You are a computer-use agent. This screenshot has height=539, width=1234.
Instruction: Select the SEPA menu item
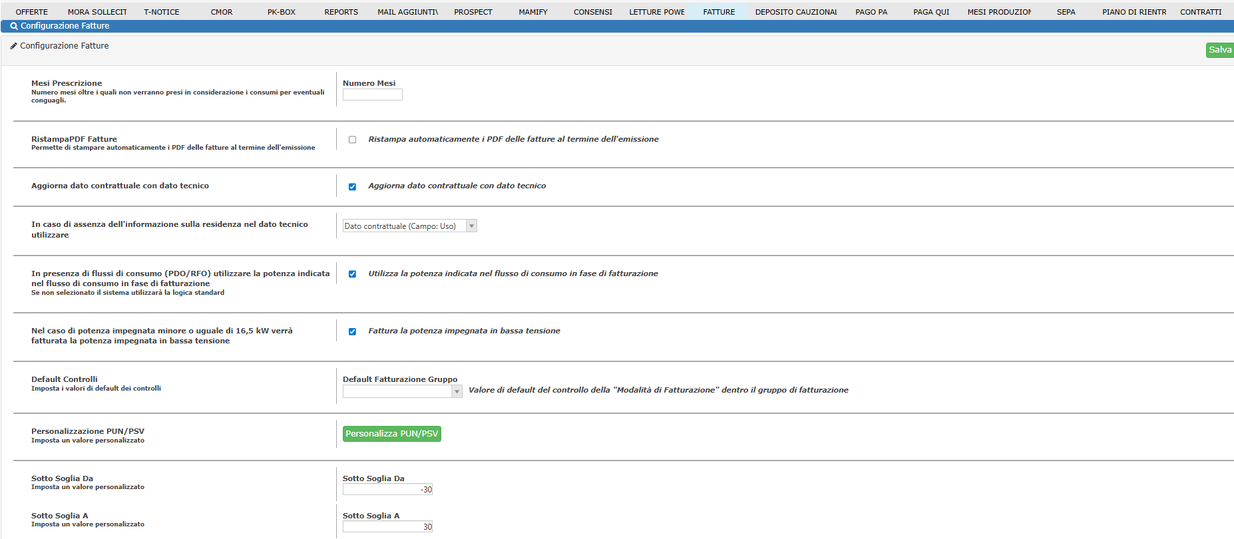pyautogui.click(x=1066, y=12)
